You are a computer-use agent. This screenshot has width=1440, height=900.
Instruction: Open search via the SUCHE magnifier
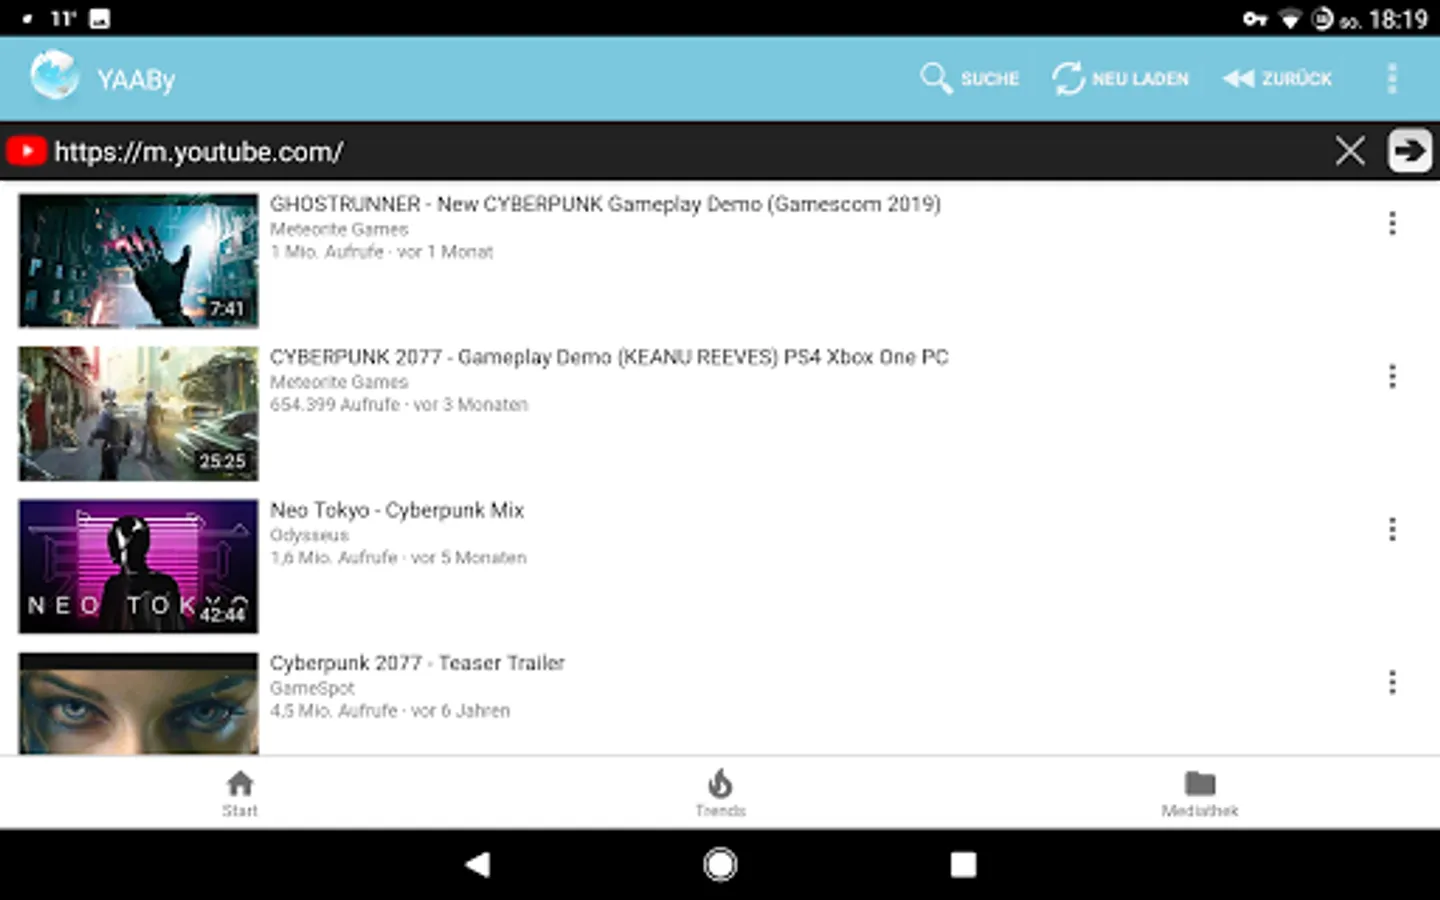tap(969, 78)
